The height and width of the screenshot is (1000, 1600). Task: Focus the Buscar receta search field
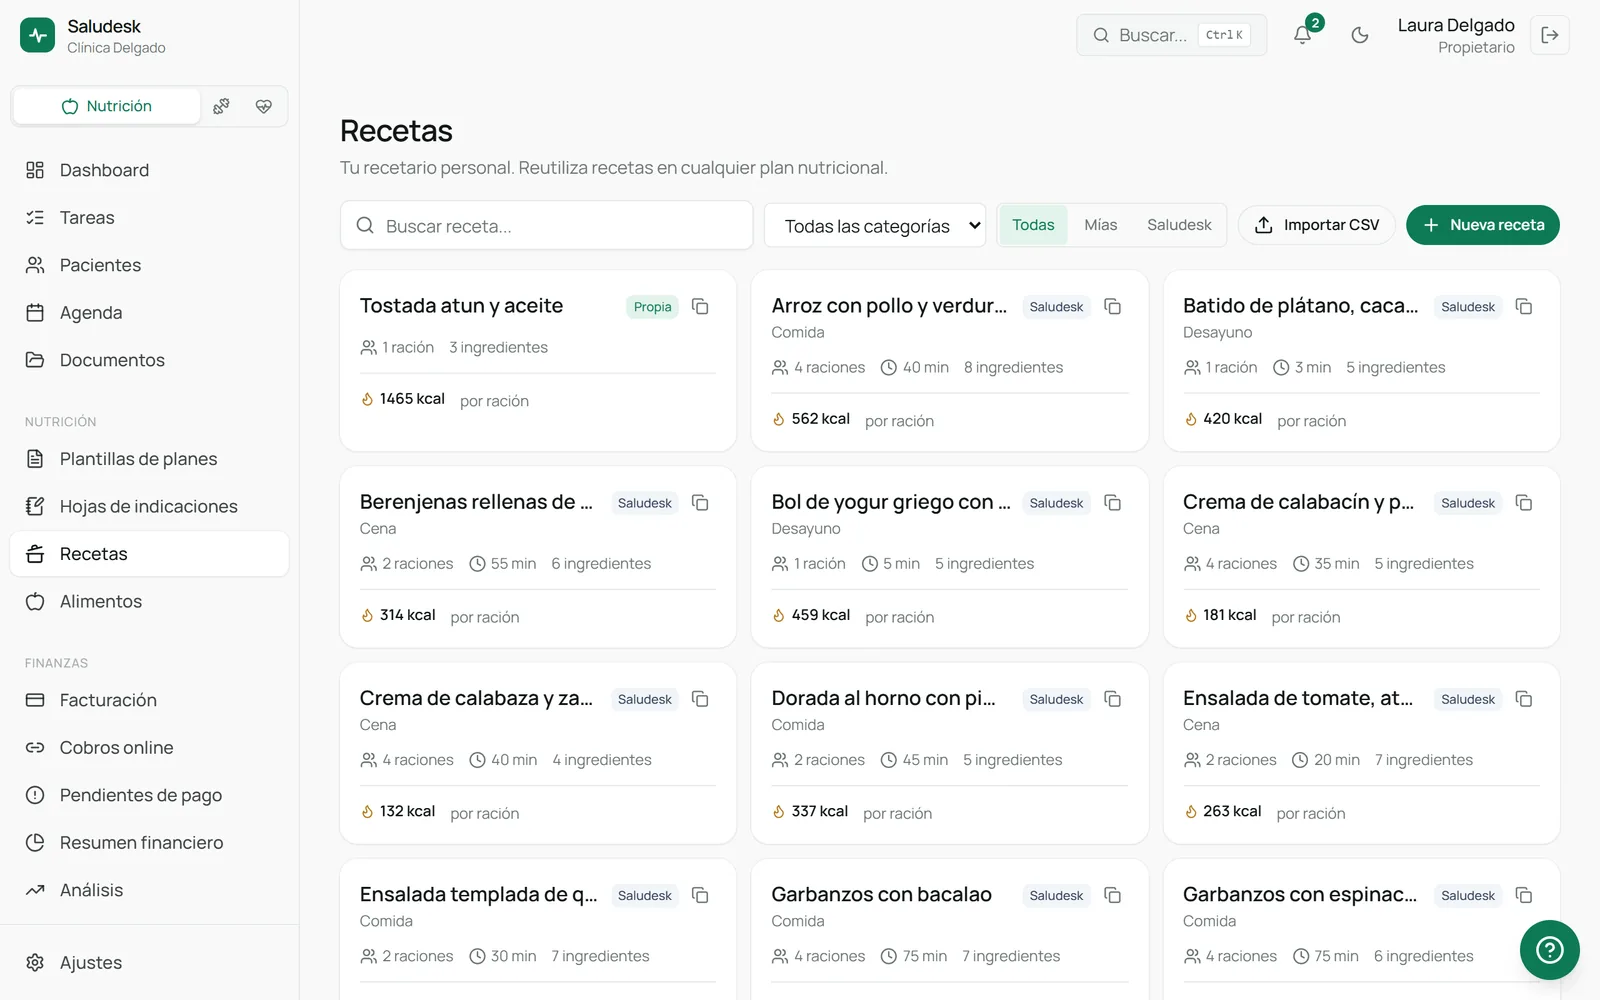[x=546, y=226]
